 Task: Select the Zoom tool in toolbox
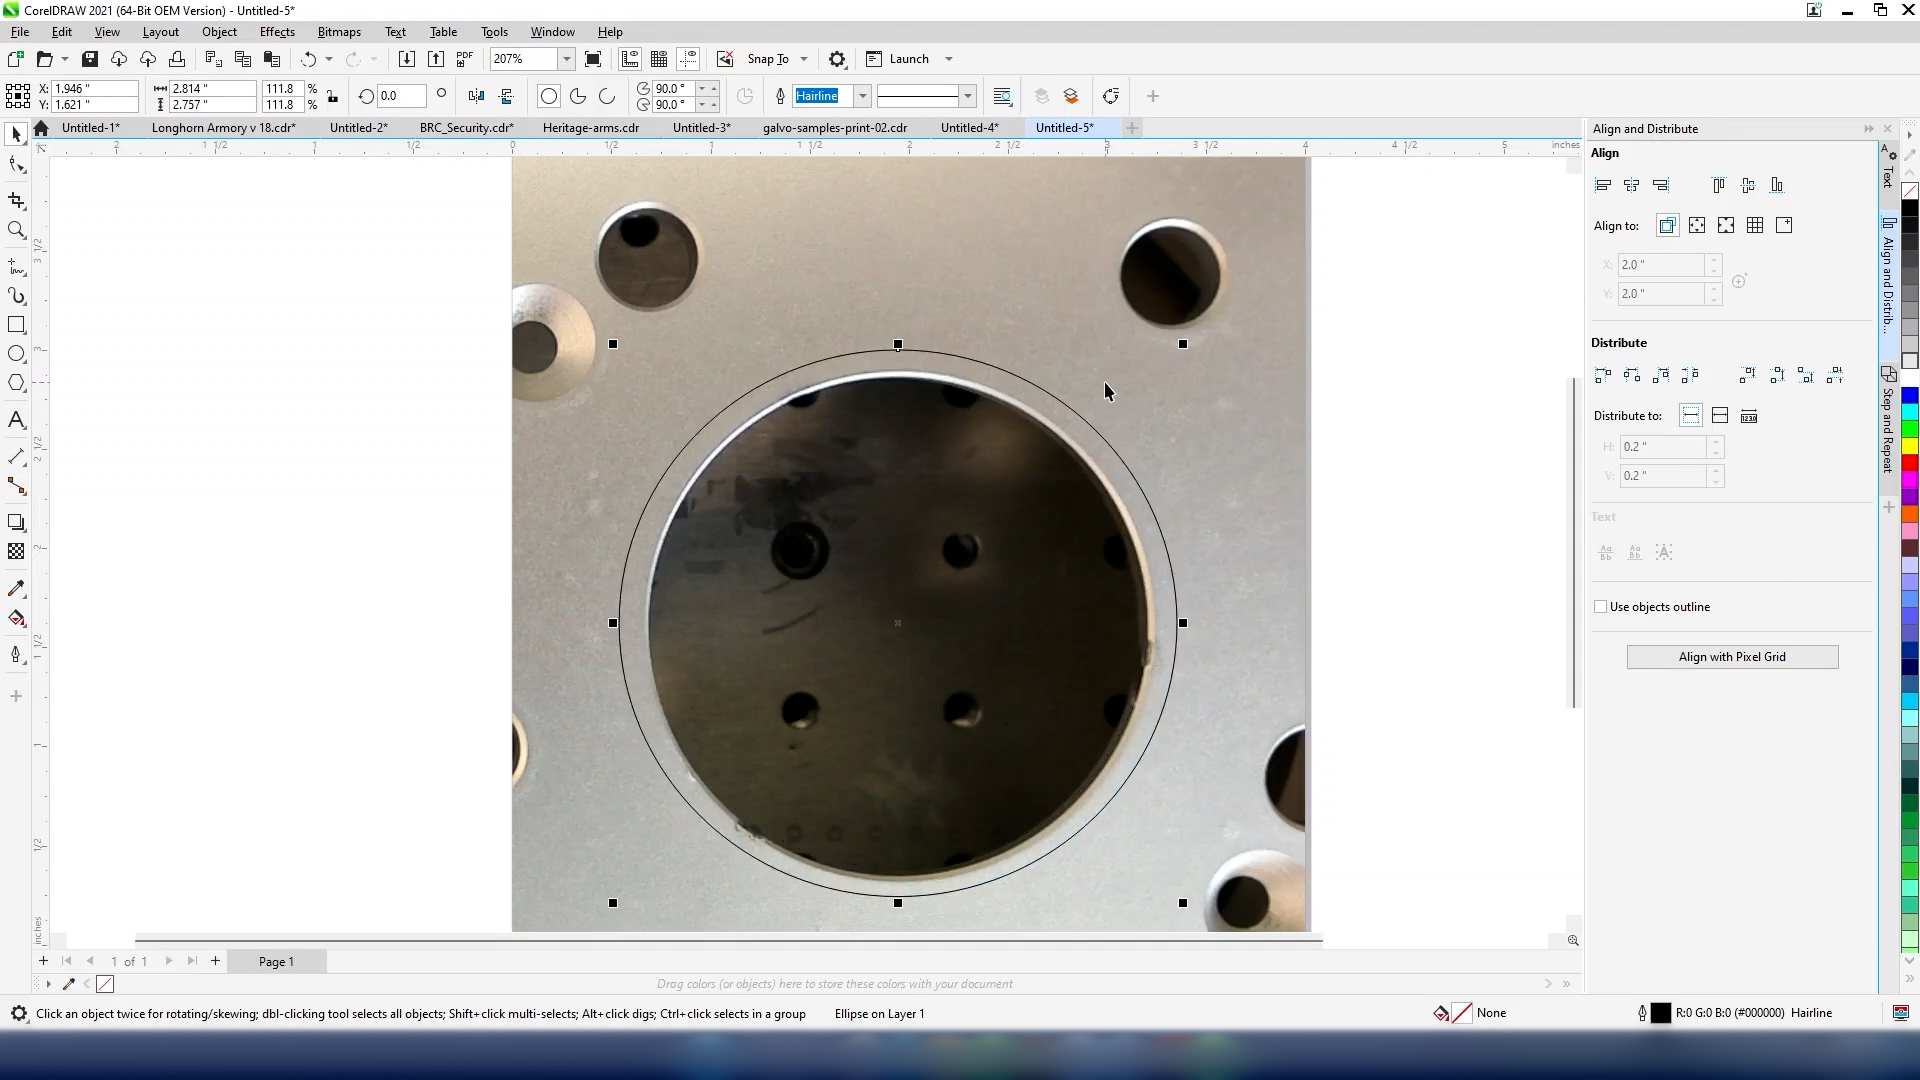(x=16, y=230)
